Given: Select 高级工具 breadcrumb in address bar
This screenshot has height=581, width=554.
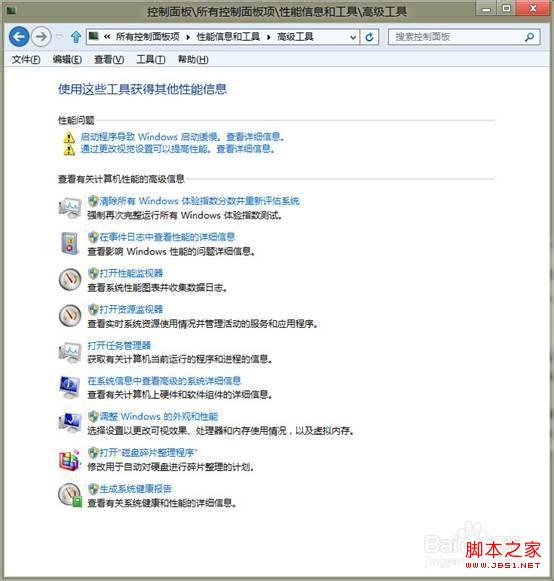Looking at the screenshot, I should coord(295,37).
